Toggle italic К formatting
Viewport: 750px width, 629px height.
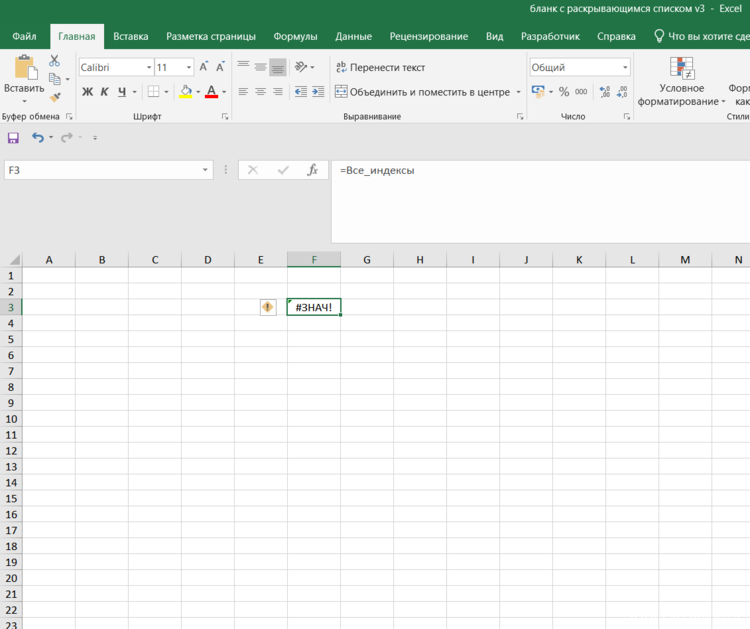[x=104, y=91]
